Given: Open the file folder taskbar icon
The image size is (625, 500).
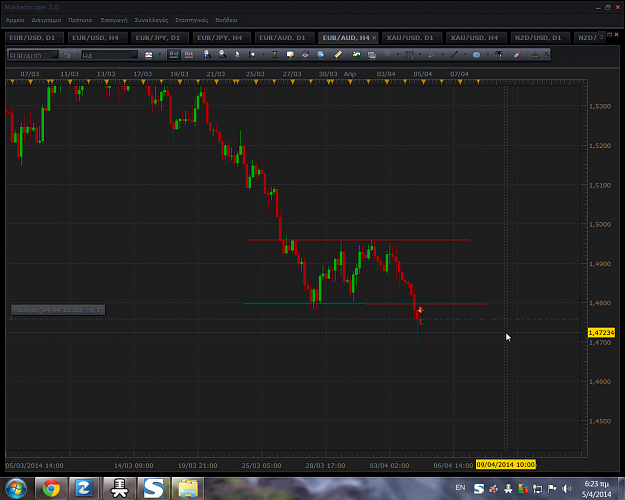Looking at the screenshot, I should (x=188, y=488).
